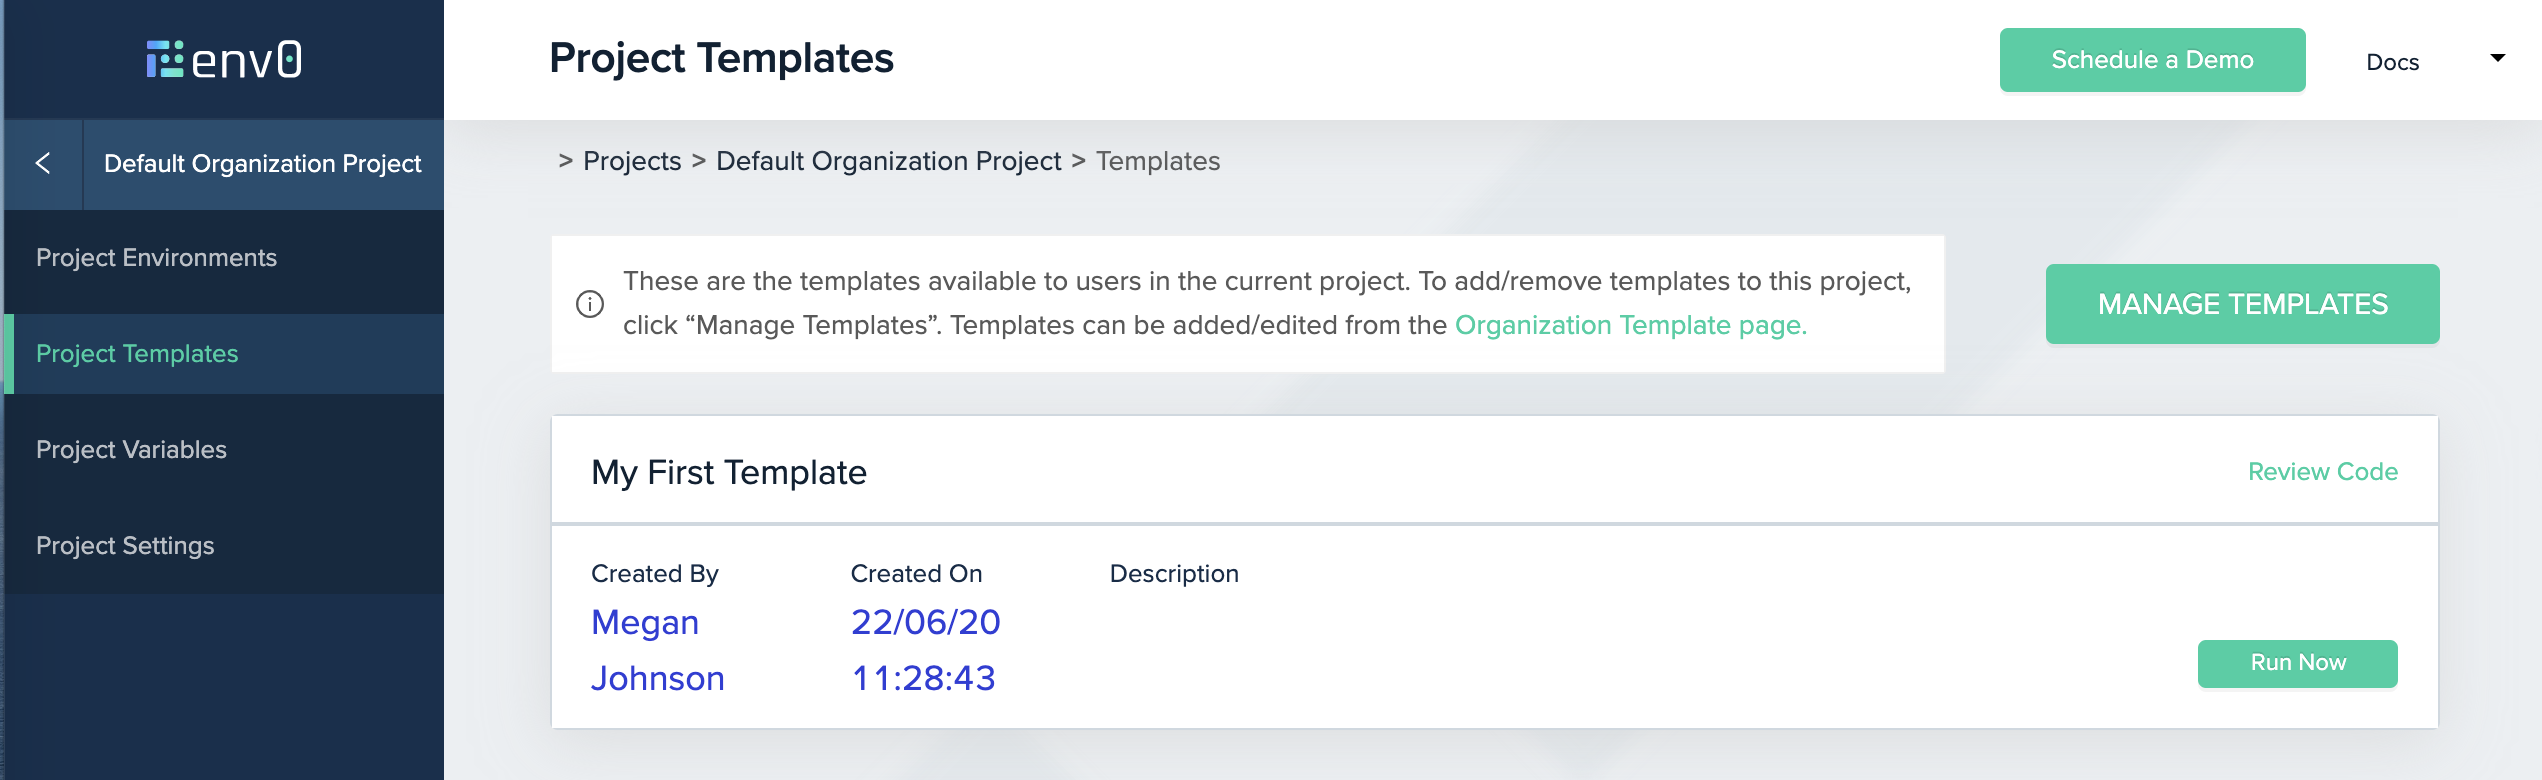Follow the Organization Template page link
This screenshot has height=780, width=2542.
point(1630,326)
